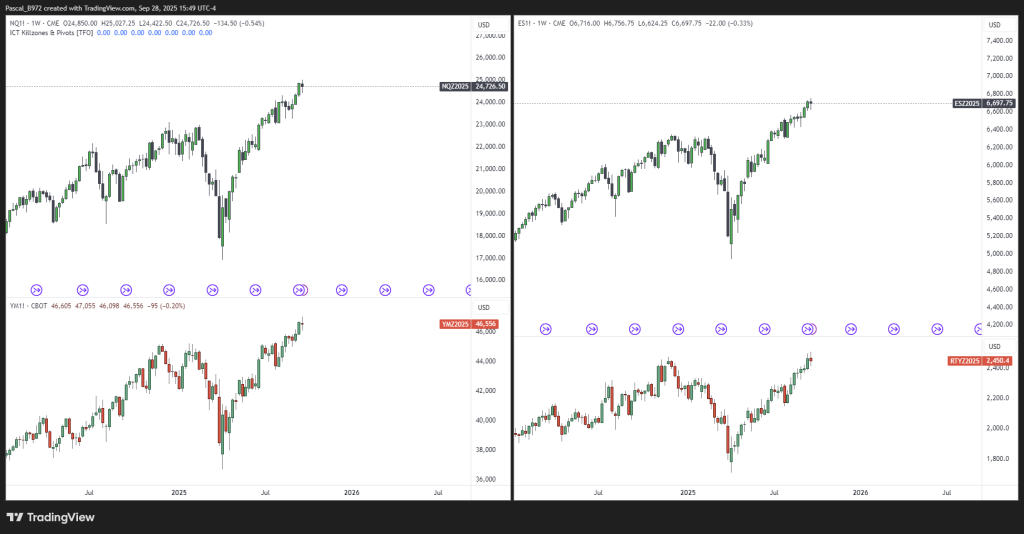1024x534 pixels.
Task: Click the second rollover marker from left on the NQ1! chart
Action: [x=82, y=290]
